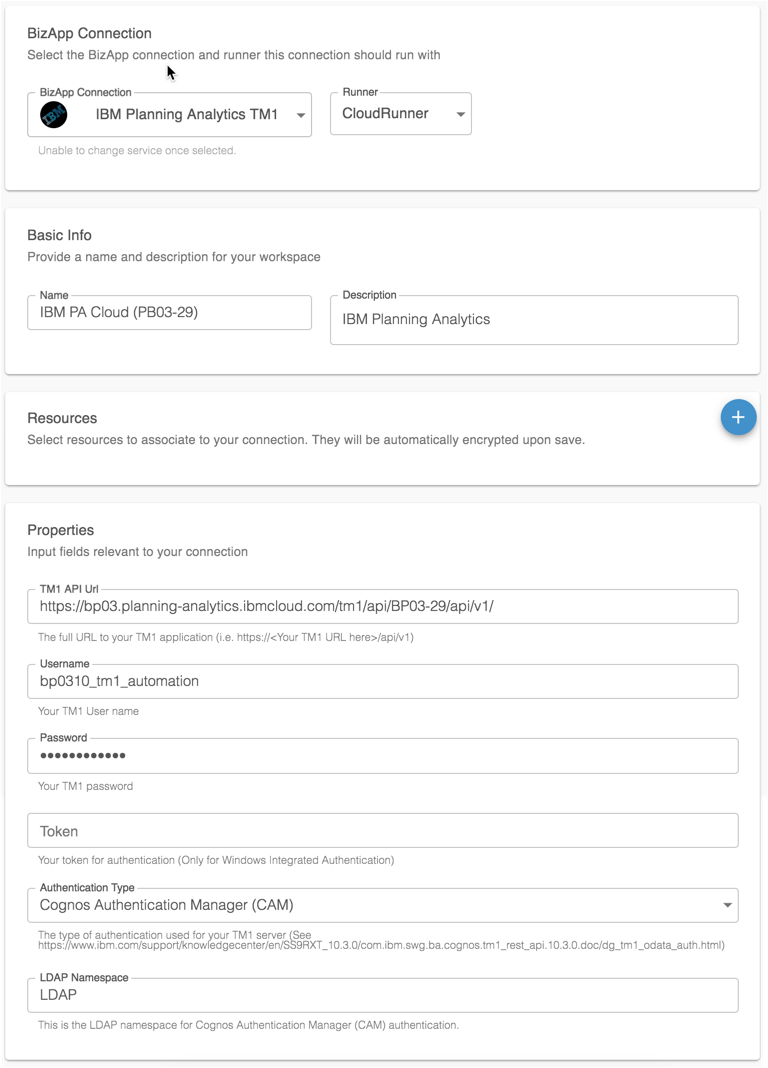Click 'Provide a name and description' subtitle
This screenshot has height=1068, width=768.
click(x=174, y=257)
